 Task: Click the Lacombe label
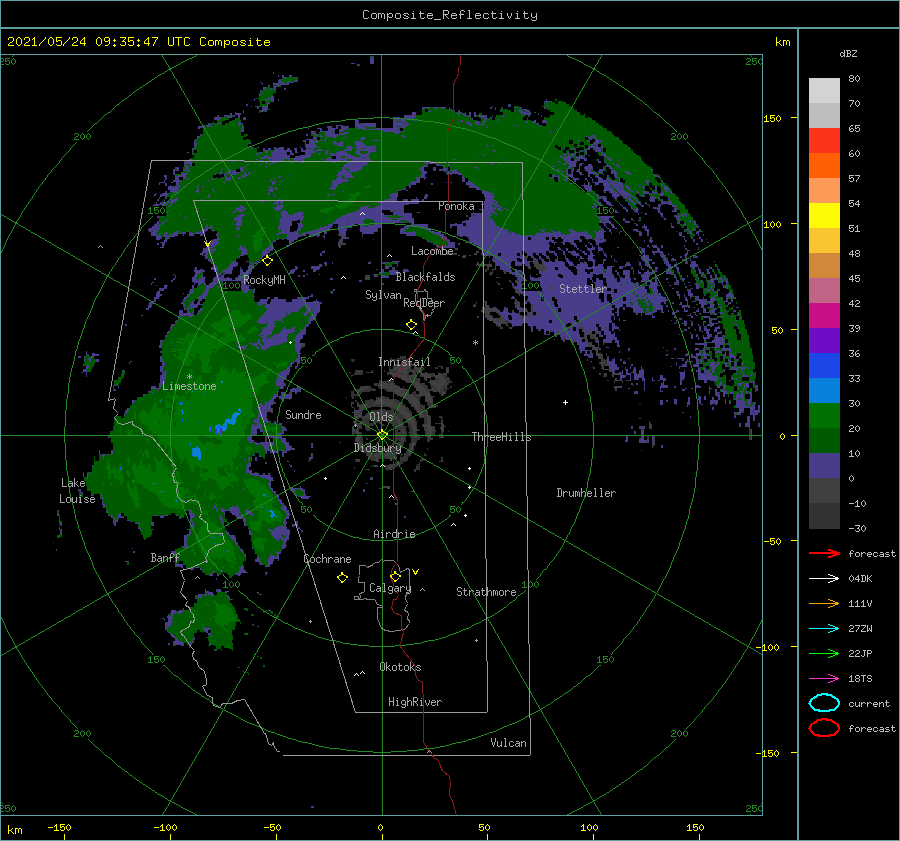432,251
